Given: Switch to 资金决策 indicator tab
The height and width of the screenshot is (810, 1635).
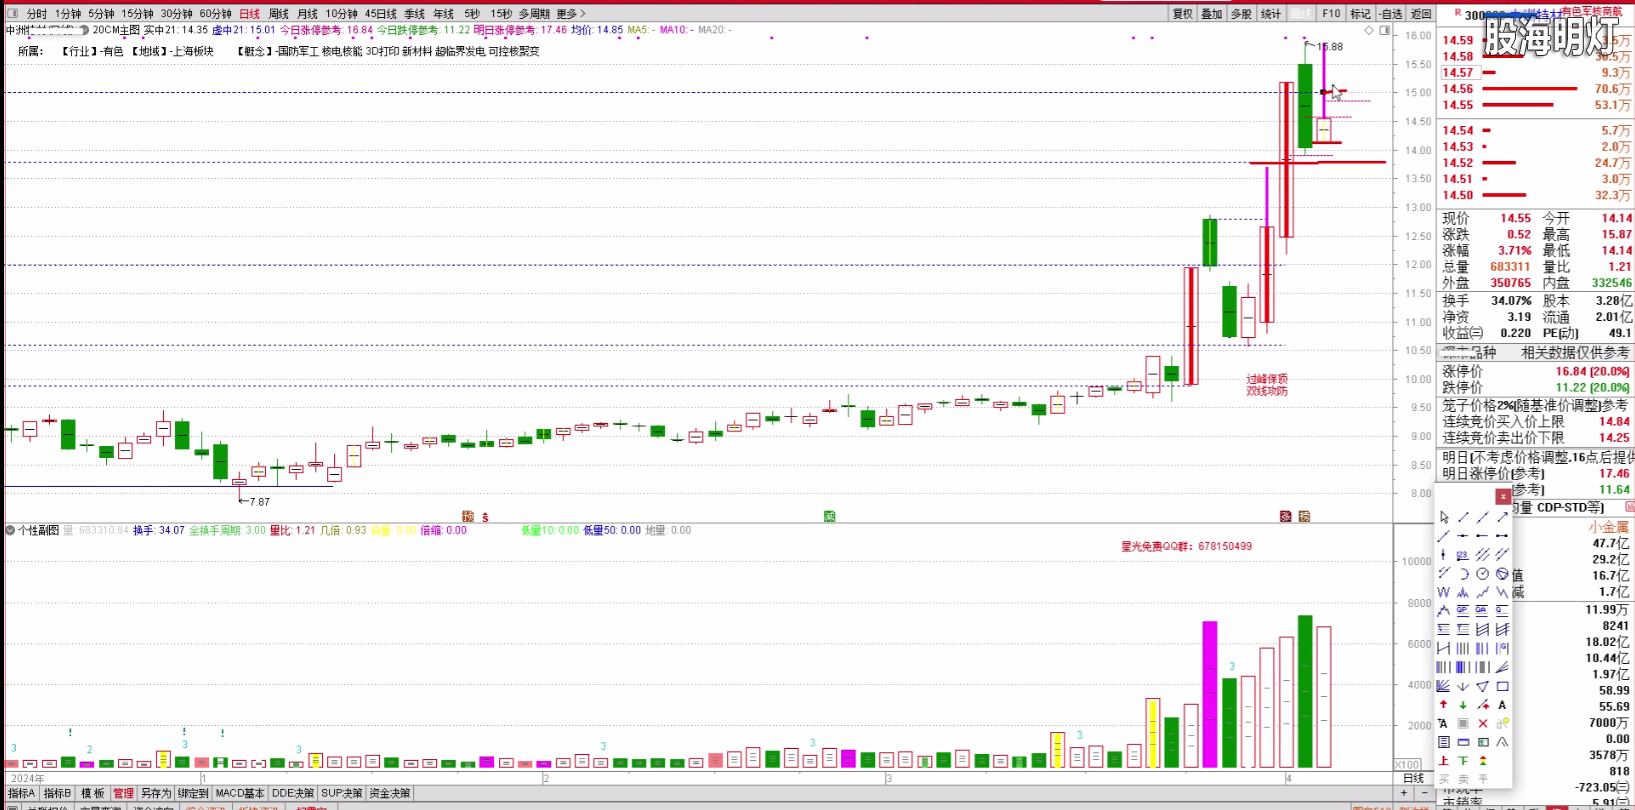Looking at the screenshot, I should (x=390, y=793).
